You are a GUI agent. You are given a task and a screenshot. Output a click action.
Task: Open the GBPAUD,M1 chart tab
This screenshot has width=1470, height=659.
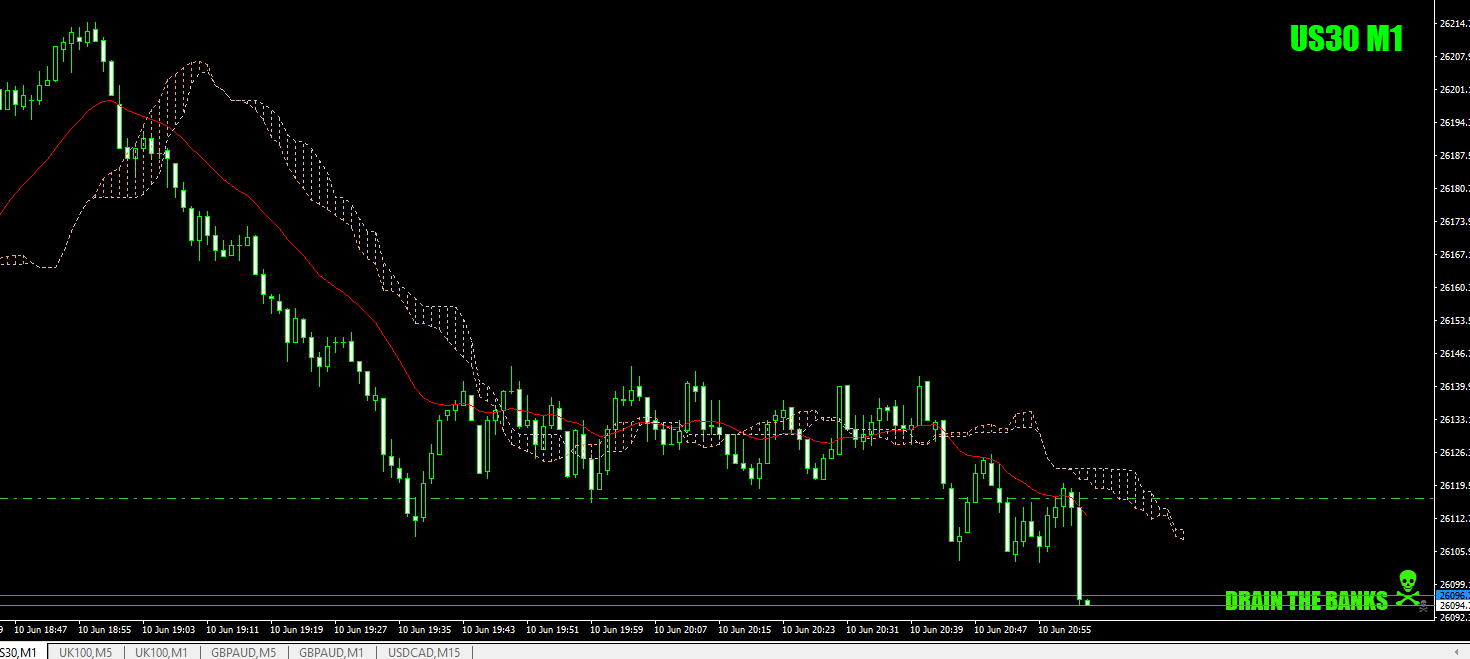tap(330, 652)
